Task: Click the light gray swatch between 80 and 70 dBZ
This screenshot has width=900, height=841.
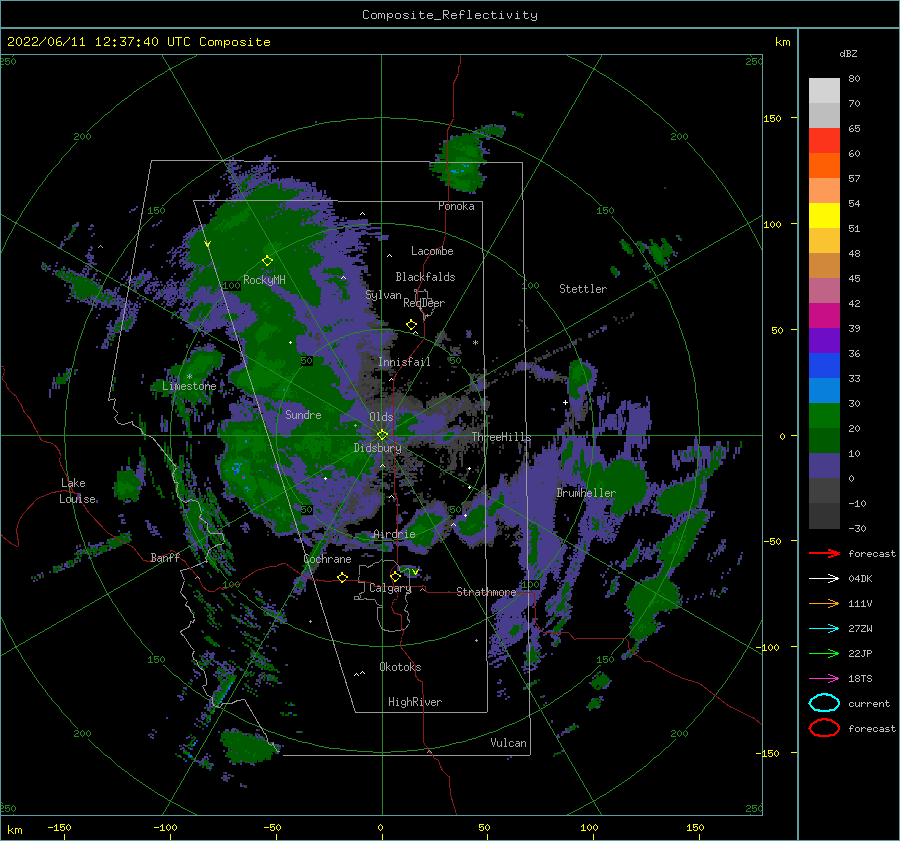Action: [x=824, y=91]
